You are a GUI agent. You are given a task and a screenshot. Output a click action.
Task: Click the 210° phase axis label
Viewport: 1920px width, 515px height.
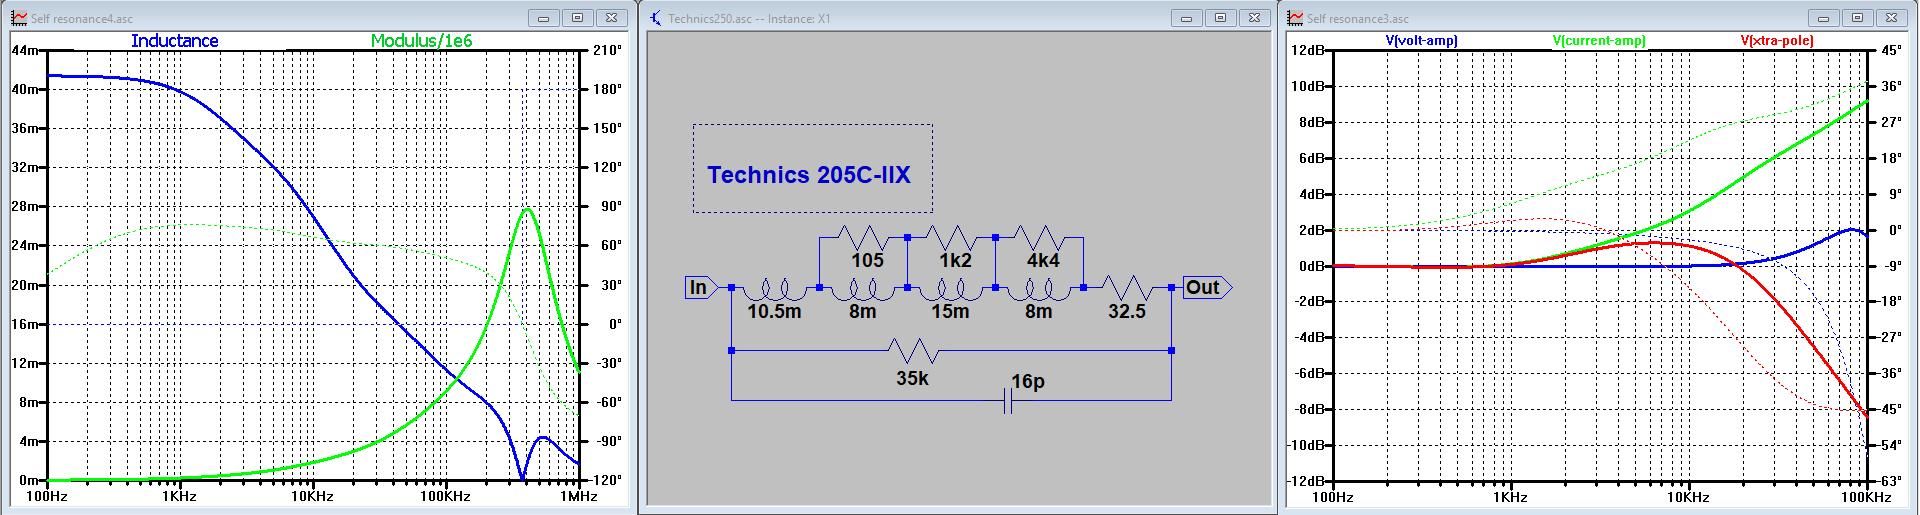tap(607, 50)
